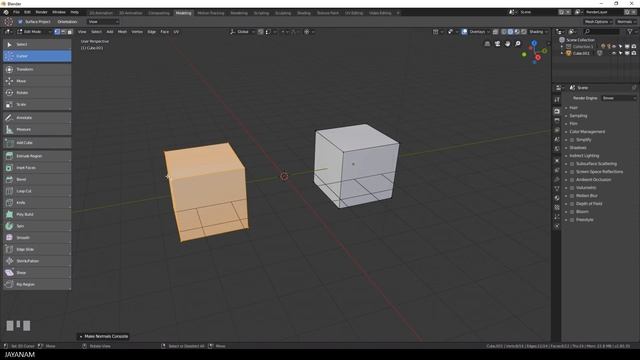
Task: Choose the Add Cube tool
Action: coord(37,143)
